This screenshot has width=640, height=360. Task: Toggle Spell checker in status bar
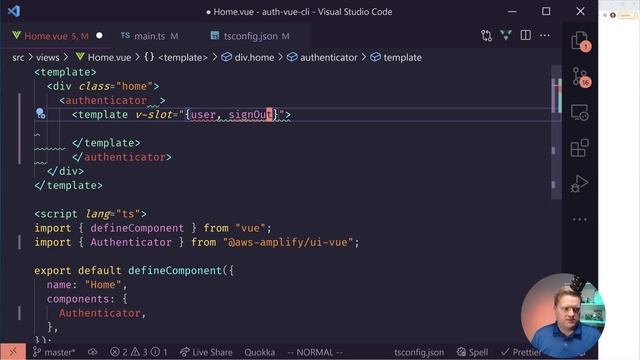(473, 352)
